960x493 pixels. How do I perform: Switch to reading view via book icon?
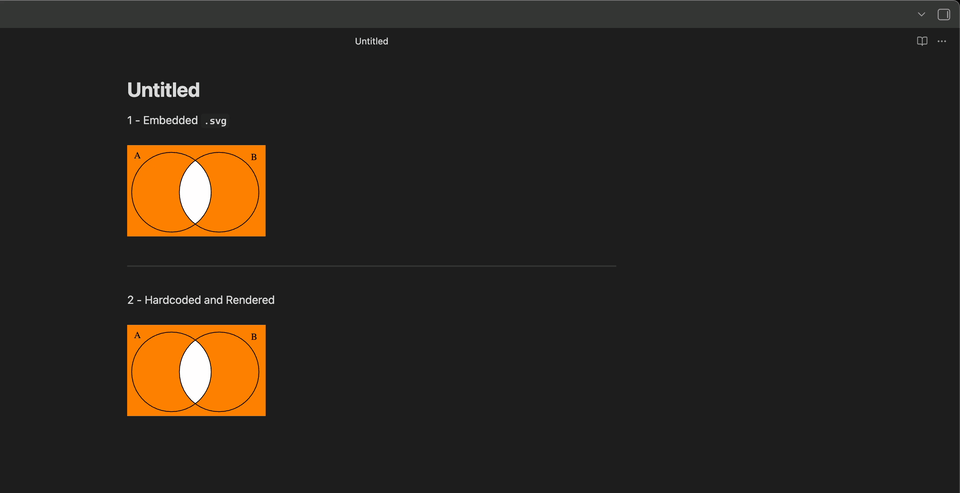pyautogui.click(x=922, y=41)
